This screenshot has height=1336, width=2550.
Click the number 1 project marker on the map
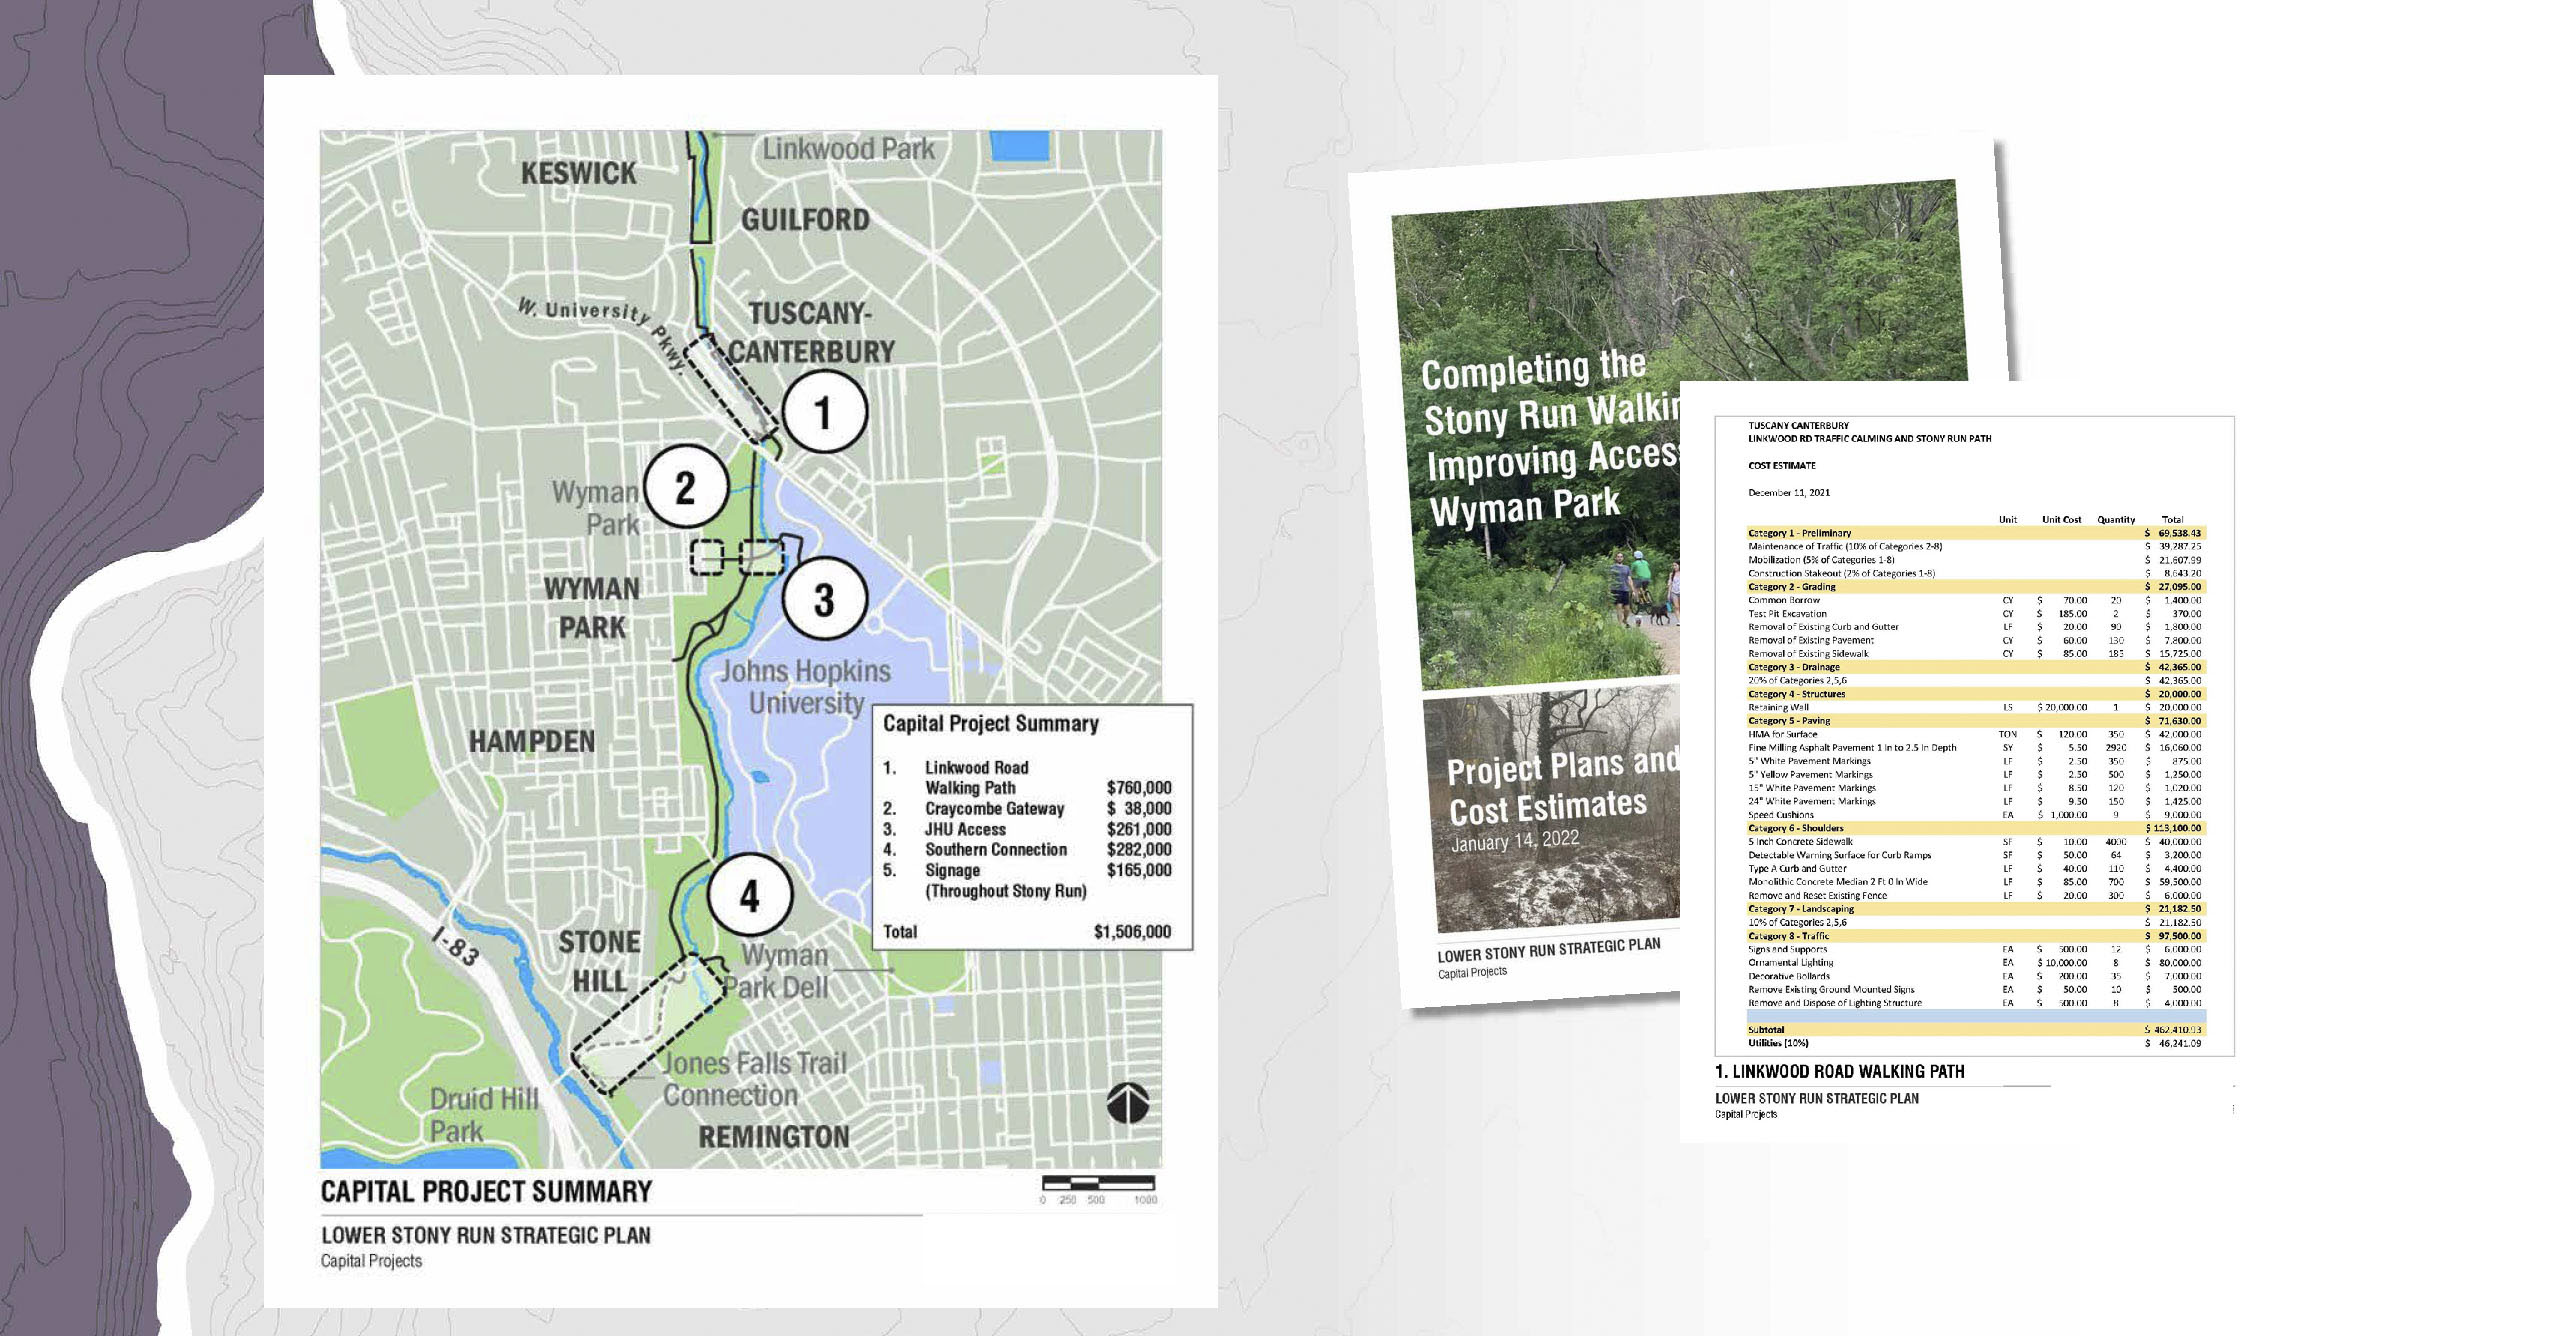click(x=823, y=412)
